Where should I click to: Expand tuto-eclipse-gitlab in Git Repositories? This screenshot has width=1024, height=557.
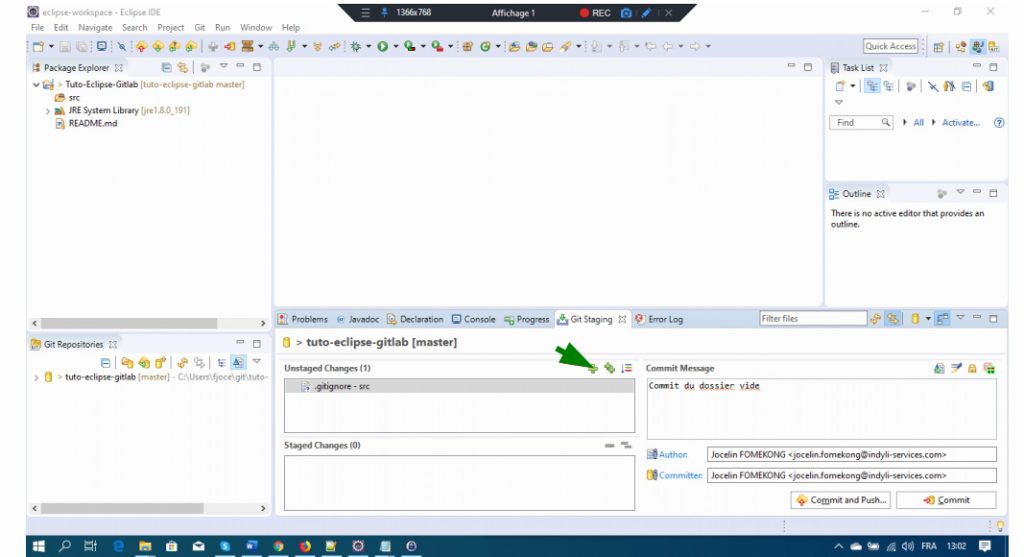point(37,377)
